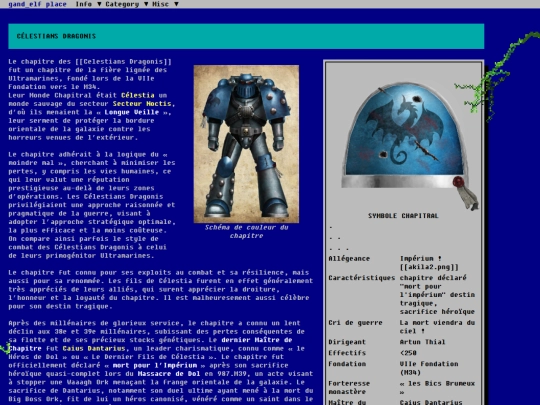Click the SYMBOLE CHAPITRAL heading
This screenshot has height=405, width=540.
403,216
